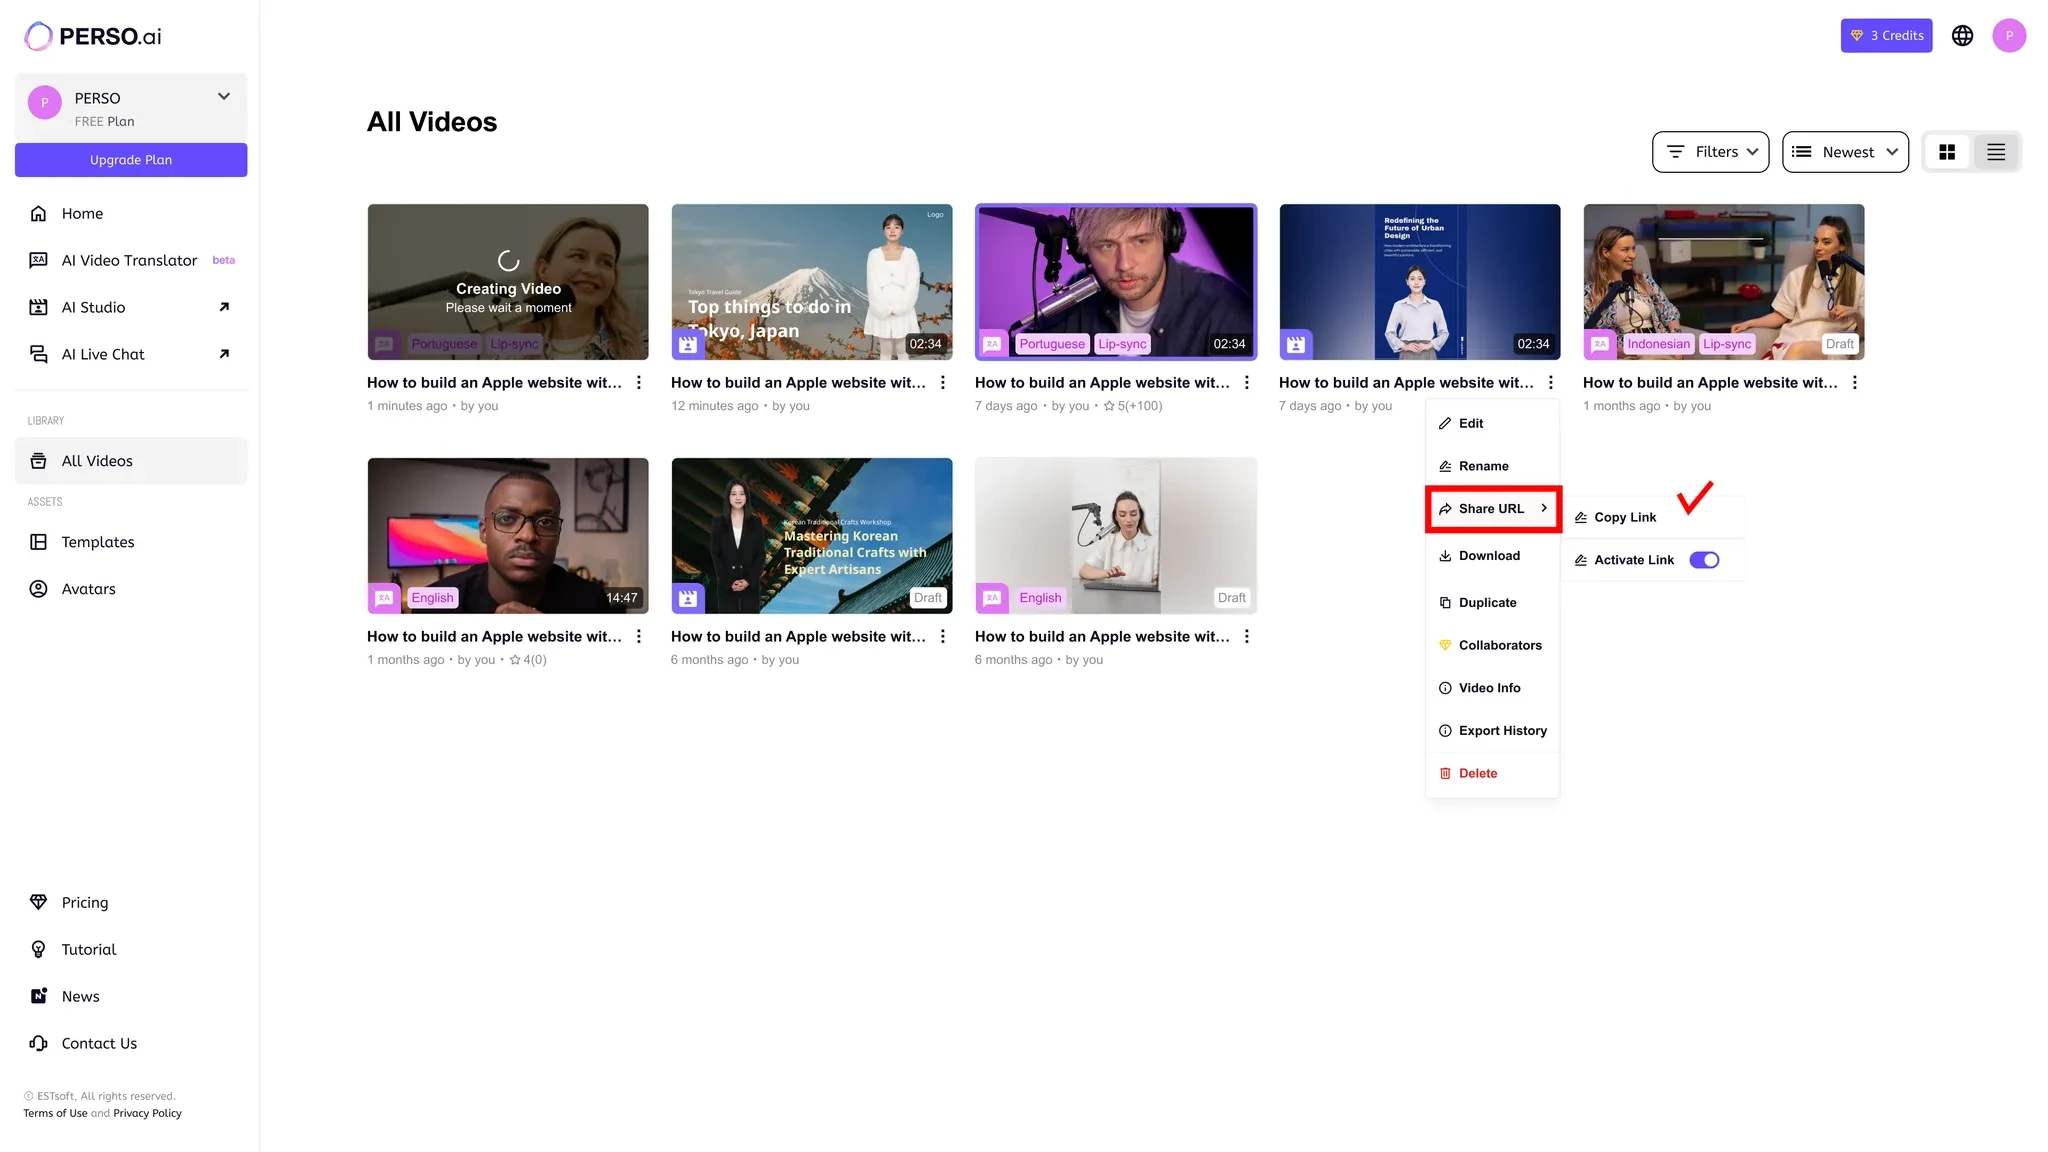Choose Rename from the context menu

[1492, 466]
